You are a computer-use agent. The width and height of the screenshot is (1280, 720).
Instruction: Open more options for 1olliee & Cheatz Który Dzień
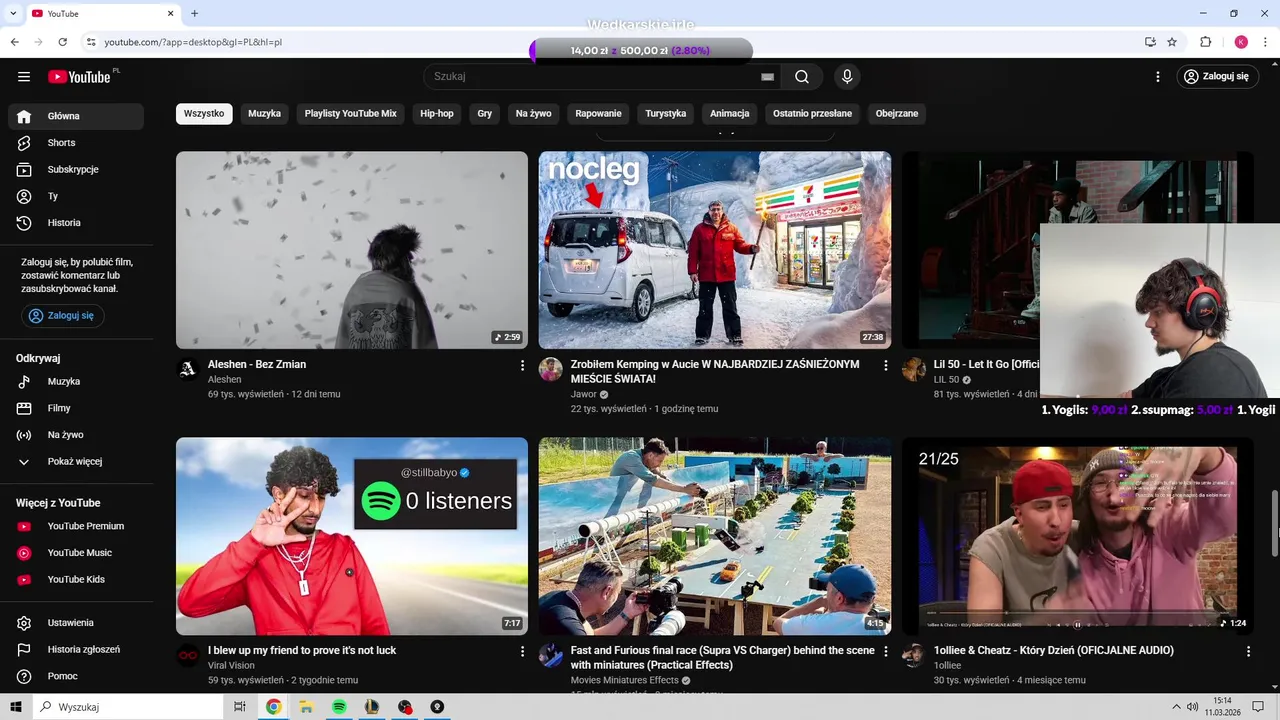pos(1248,651)
